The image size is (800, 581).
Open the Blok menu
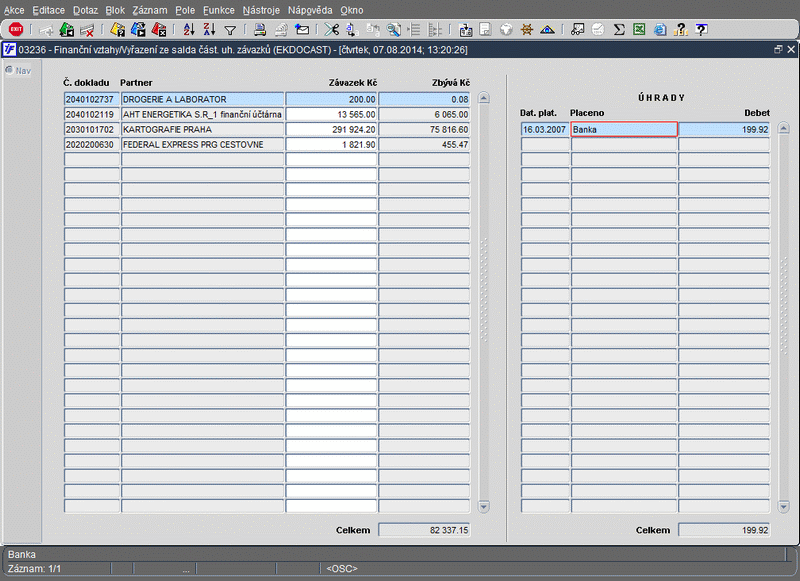click(x=115, y=10)
